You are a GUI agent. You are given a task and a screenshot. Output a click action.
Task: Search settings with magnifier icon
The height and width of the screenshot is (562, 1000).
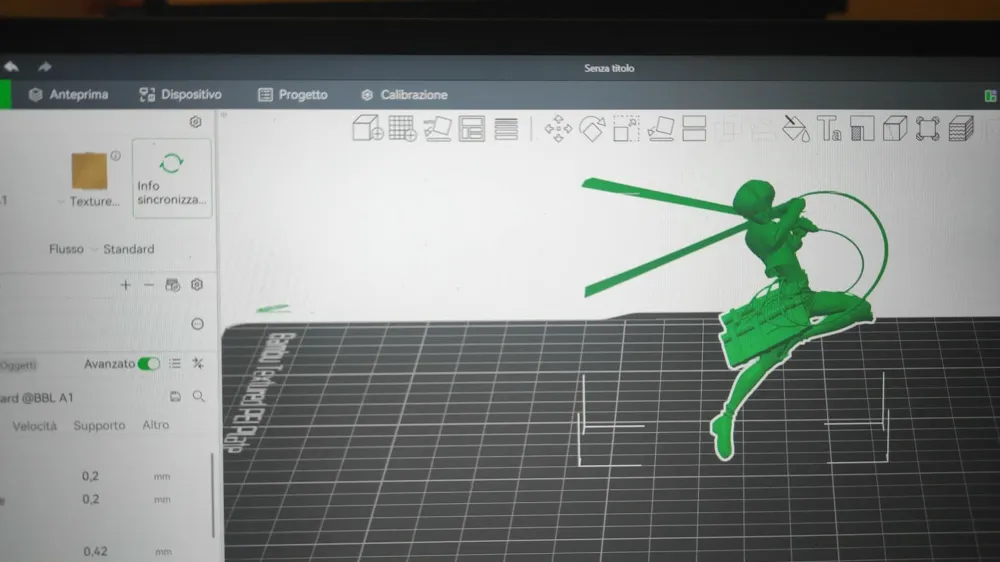(199, 397)
